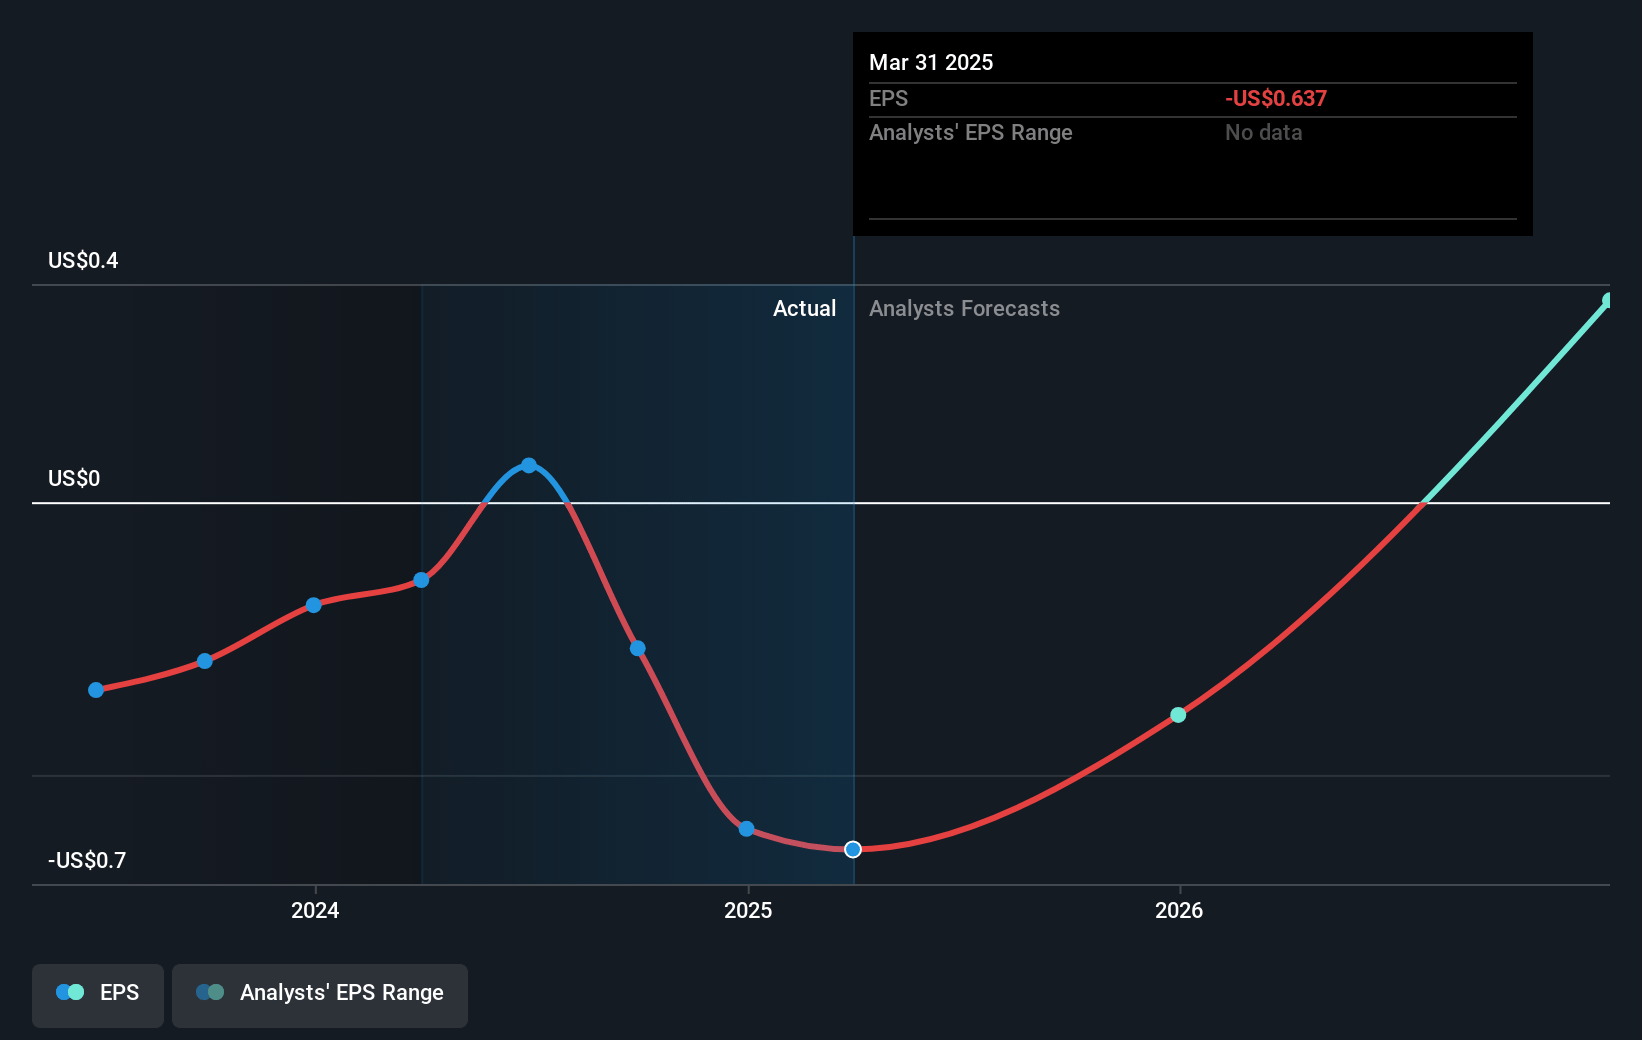Viewport: 1642px width, 1040px height.
Task: Click the 2024 axis label
Action: coord(315,910)
